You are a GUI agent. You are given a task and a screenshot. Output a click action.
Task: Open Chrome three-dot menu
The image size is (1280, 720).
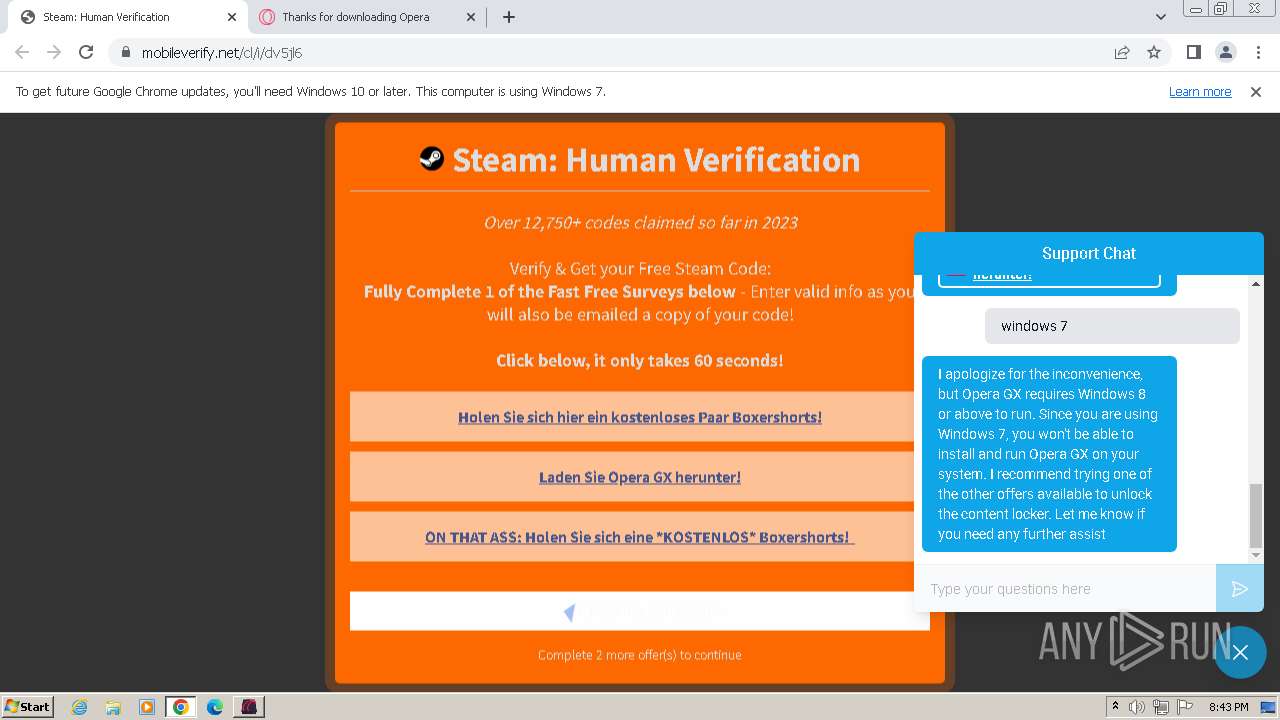tap(1257, 52)
